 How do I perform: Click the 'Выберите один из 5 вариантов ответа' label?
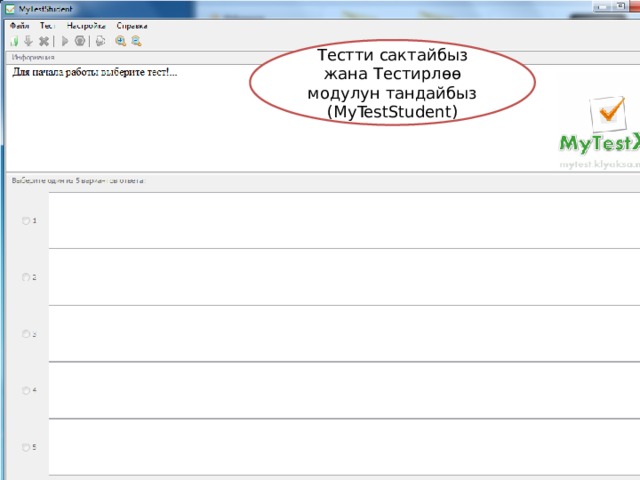(78, 180)
